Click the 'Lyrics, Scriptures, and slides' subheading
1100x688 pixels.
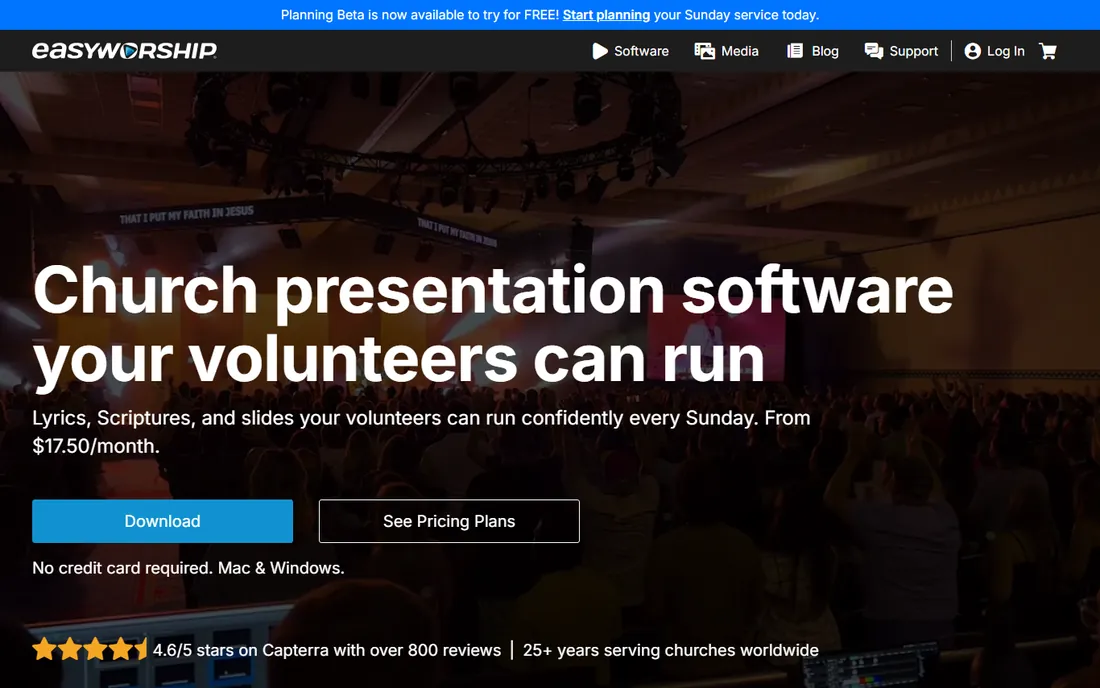tap(421, 432)
